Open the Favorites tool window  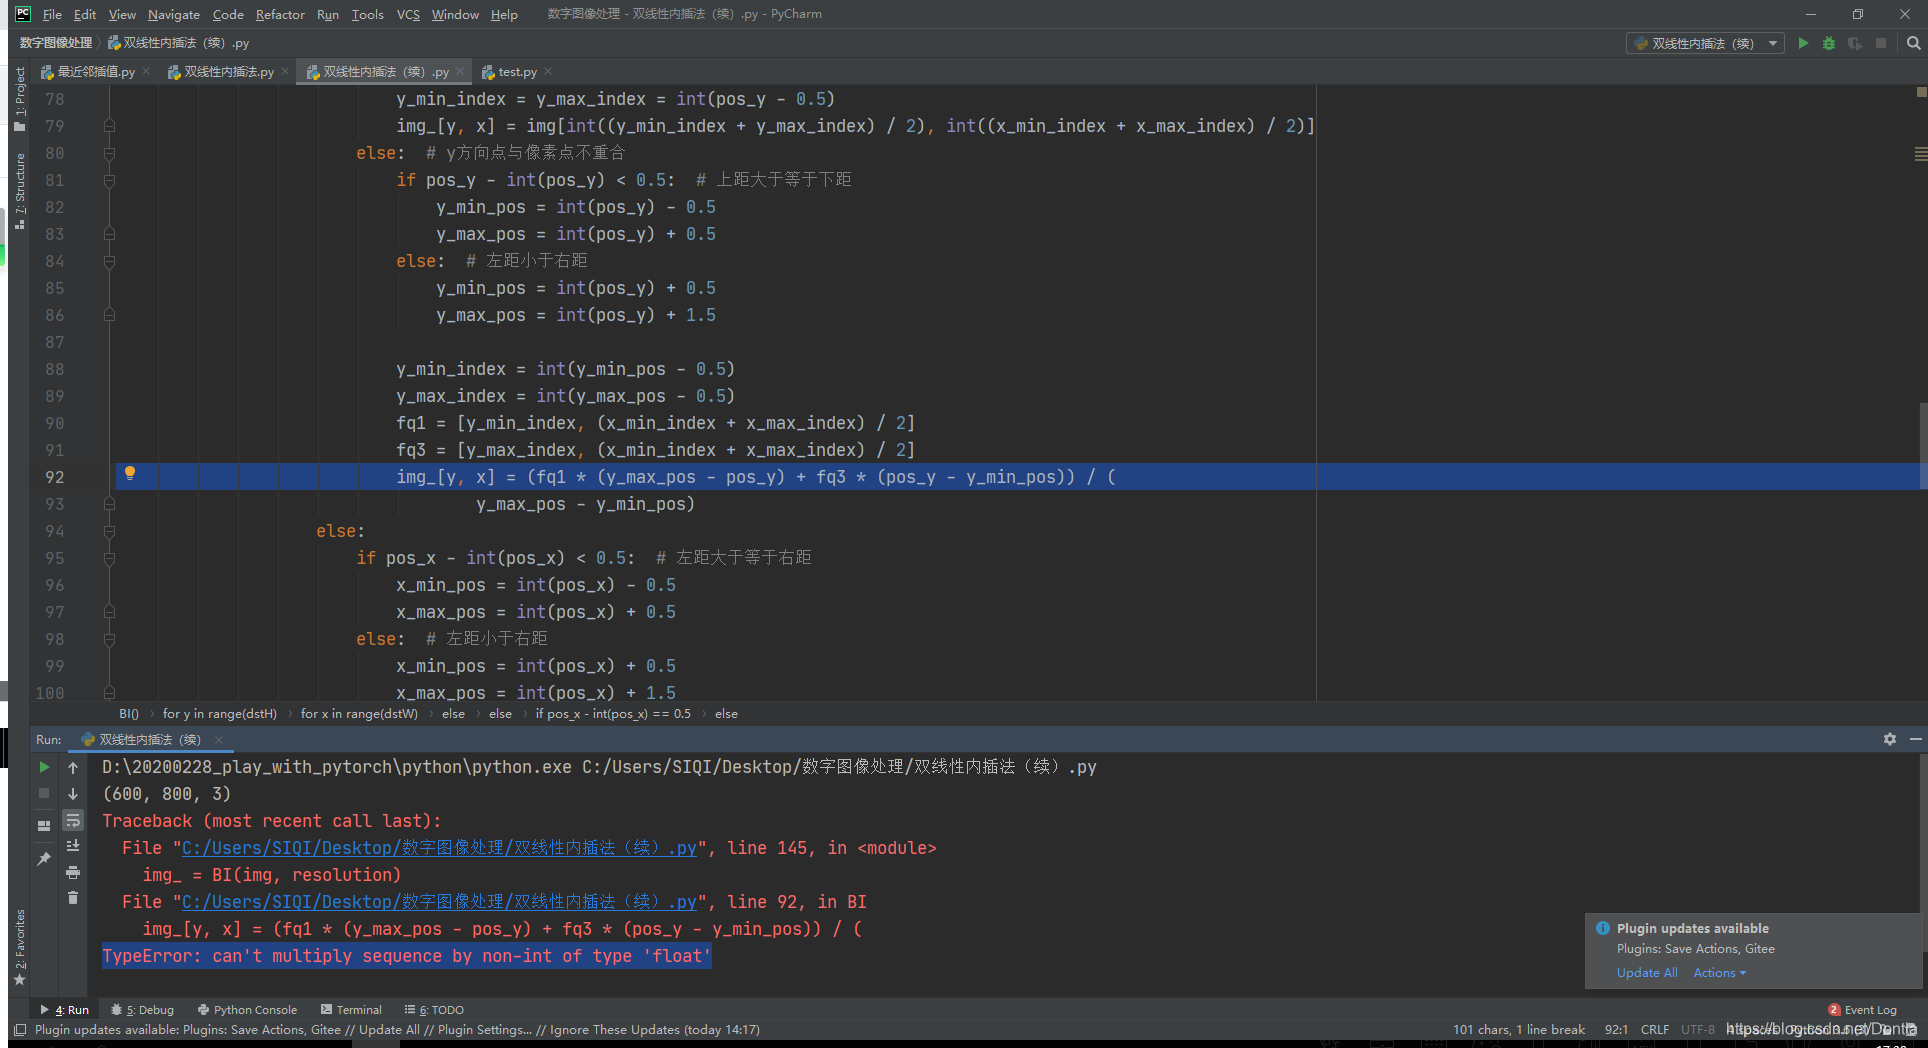pos(20,946)
